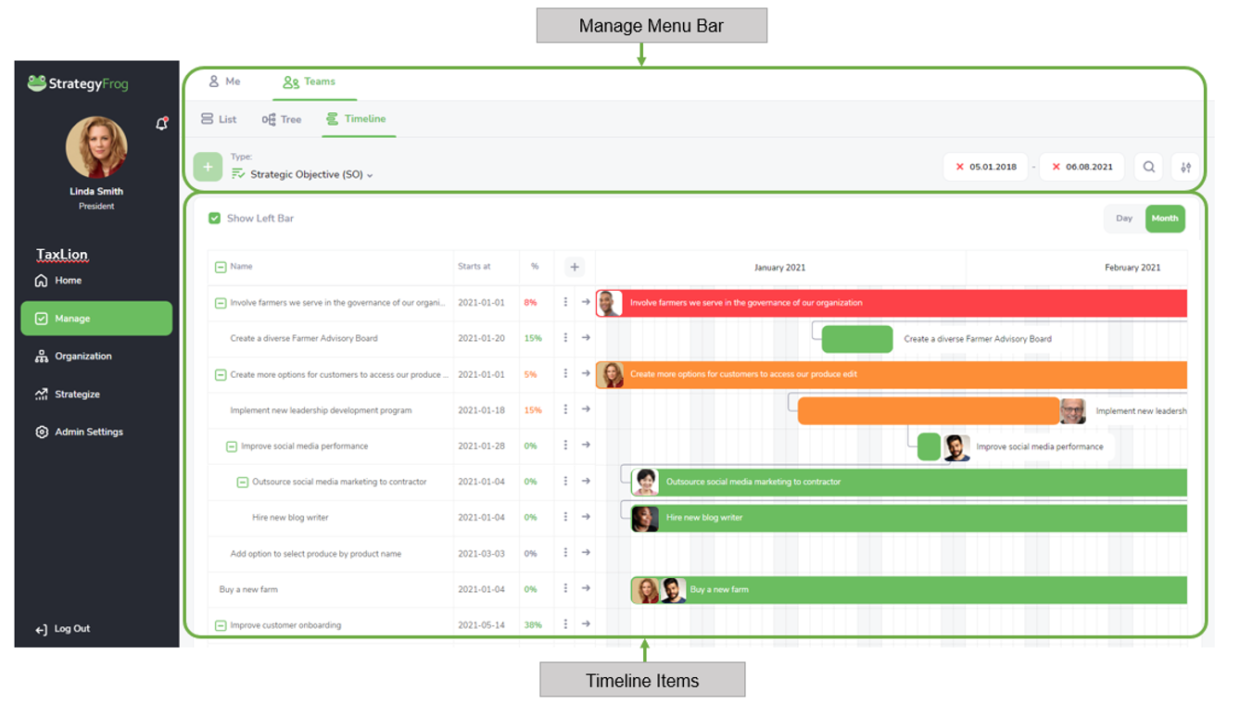Collapse the Improve social media performance row

click(x=233, y=446)
